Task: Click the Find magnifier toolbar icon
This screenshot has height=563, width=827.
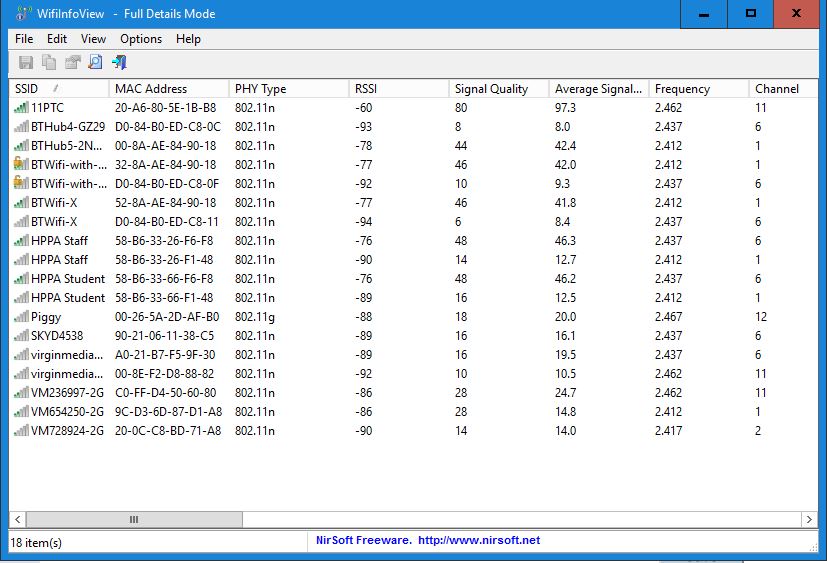Action: [x=95, y=63]
